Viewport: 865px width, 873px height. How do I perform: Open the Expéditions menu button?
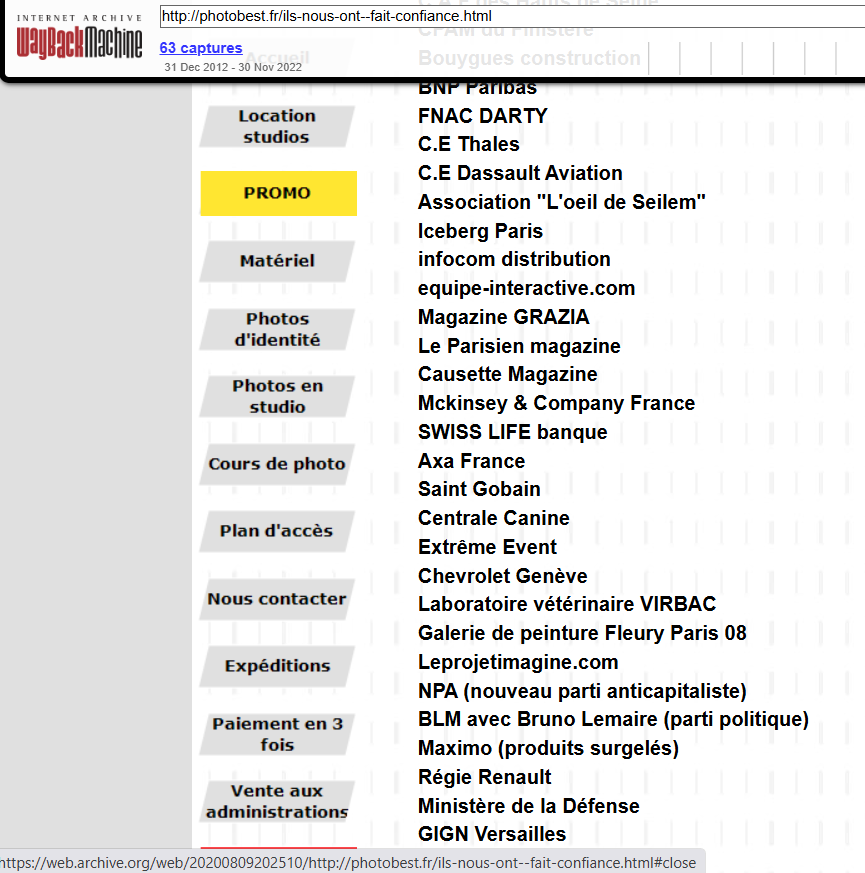tap(277, 666)
